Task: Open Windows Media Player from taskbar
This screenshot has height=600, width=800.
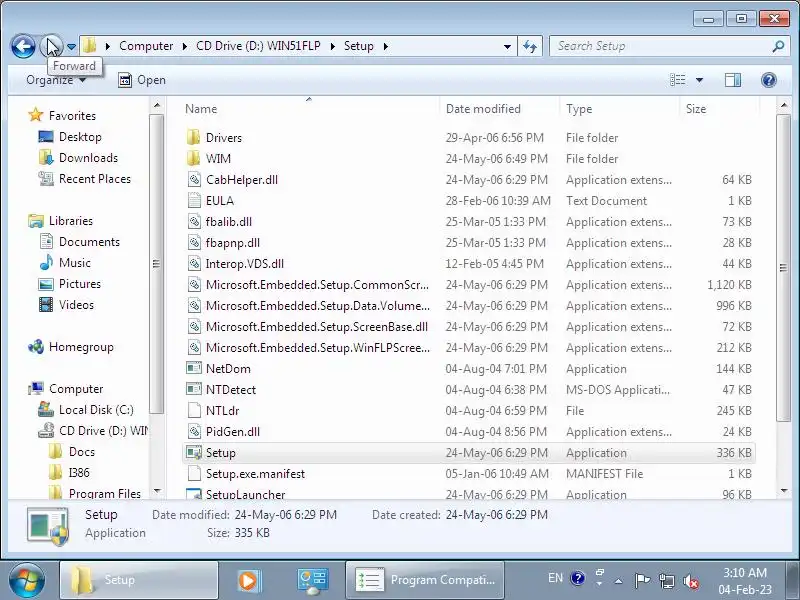Action: click(x=249, y=580)
